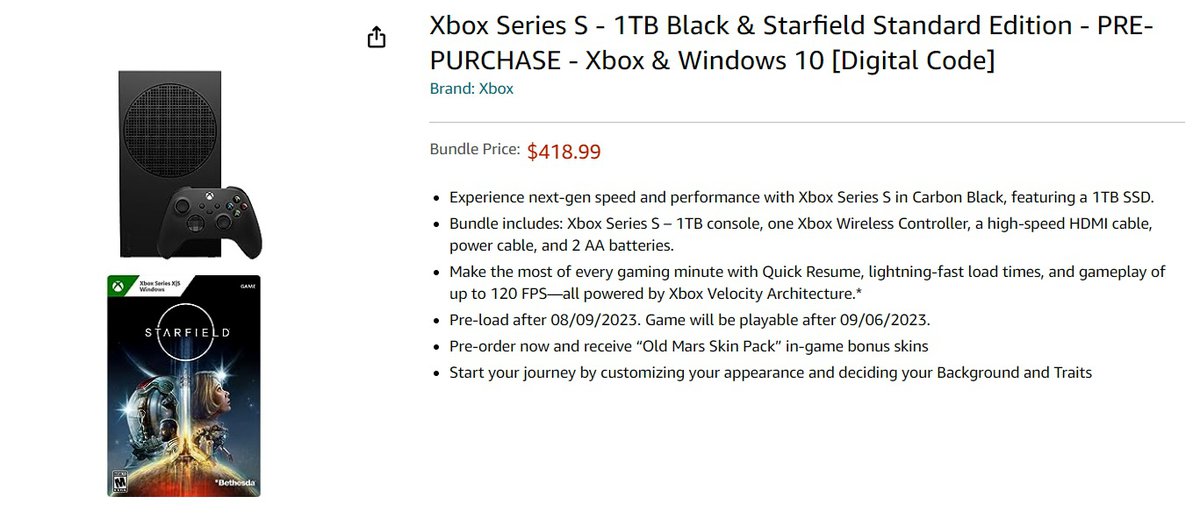Click the share icon beside the product title
This screenshot has height=518, width=1200.
(376, 38)
